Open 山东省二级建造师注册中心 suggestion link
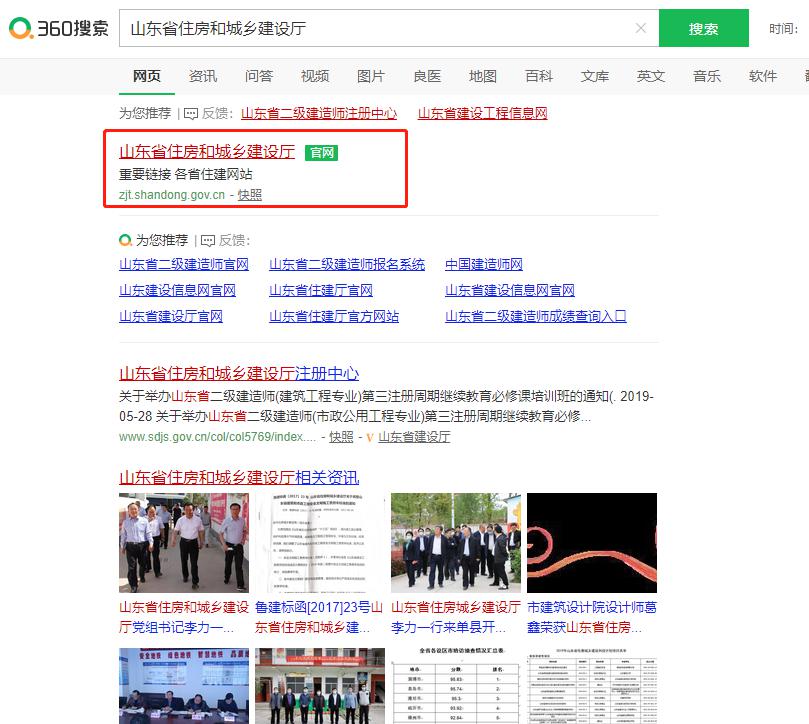The height and width of the screenshot is (724, 809). [x=318, y=114]
